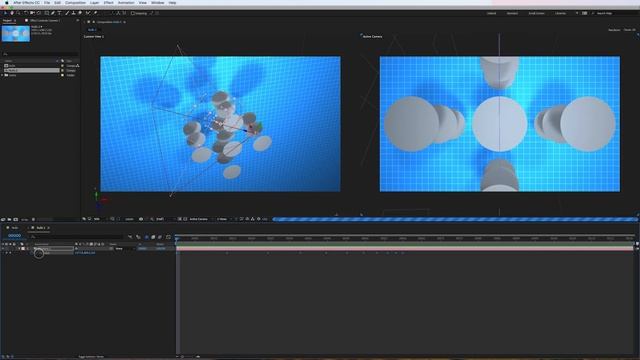Select the Hand tool

12,13
